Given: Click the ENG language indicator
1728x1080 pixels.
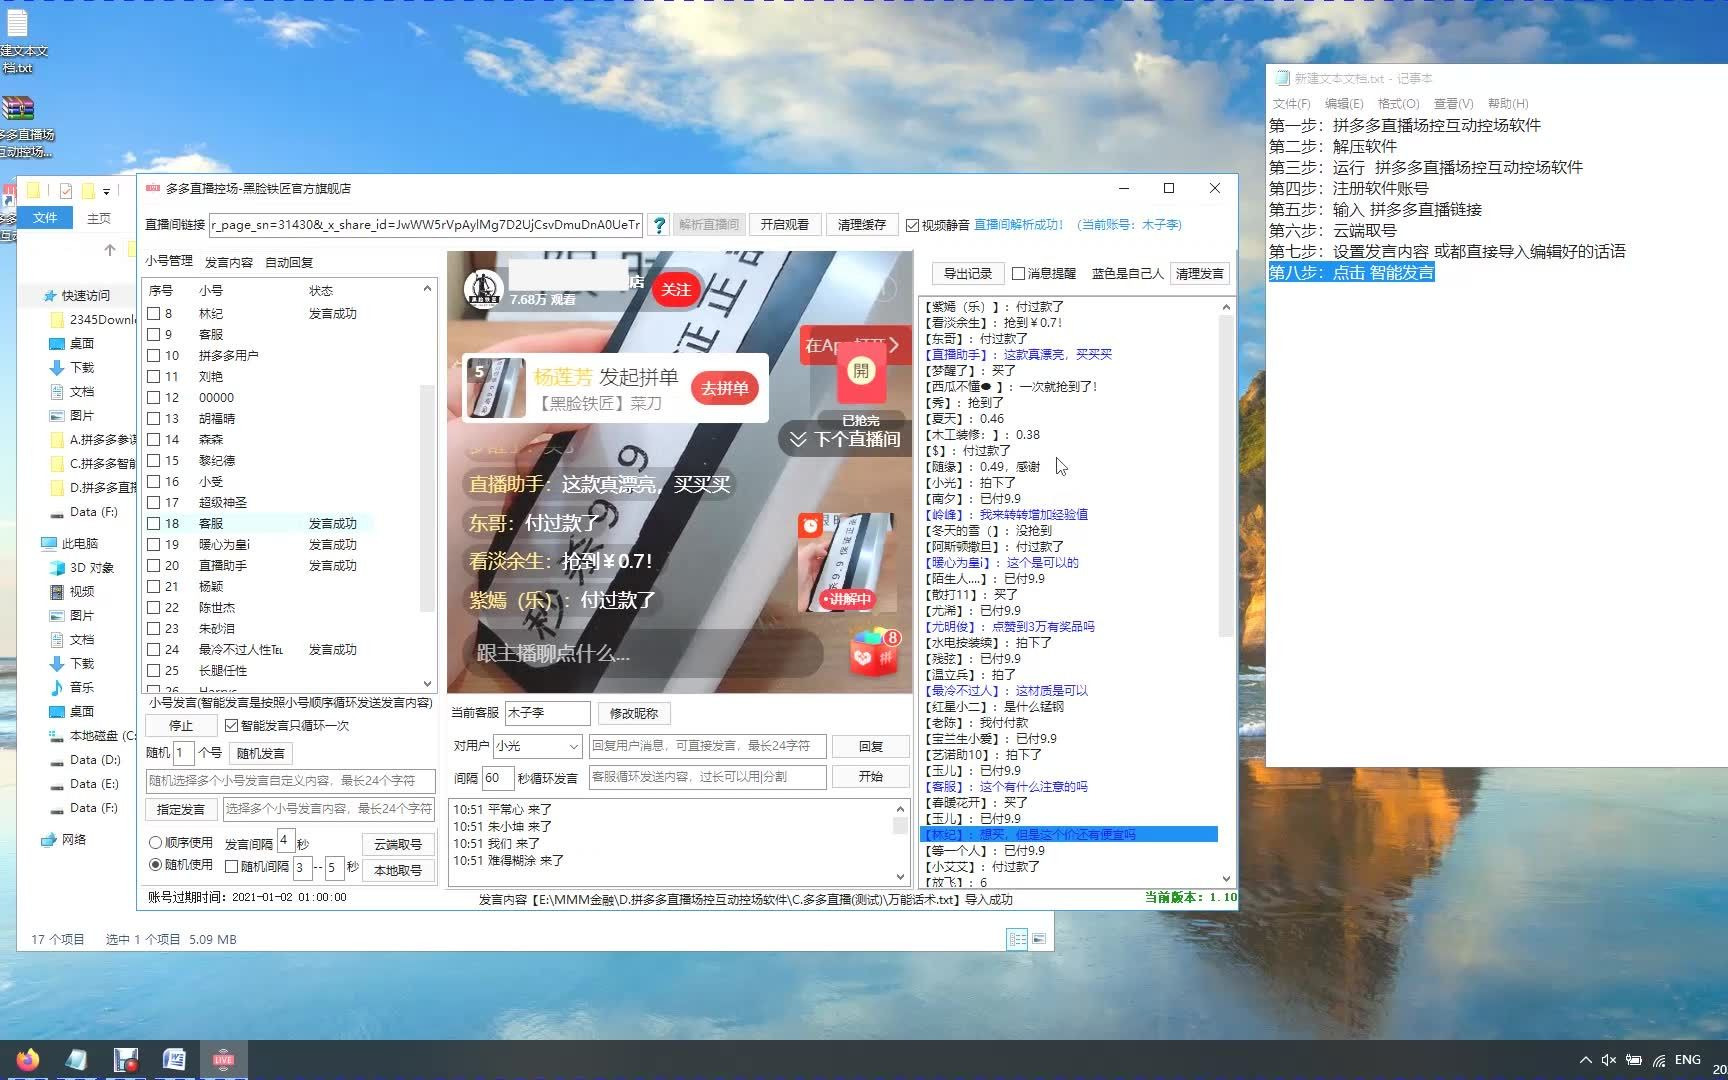Looking at the screenshot, I should pos(1688,1060).
